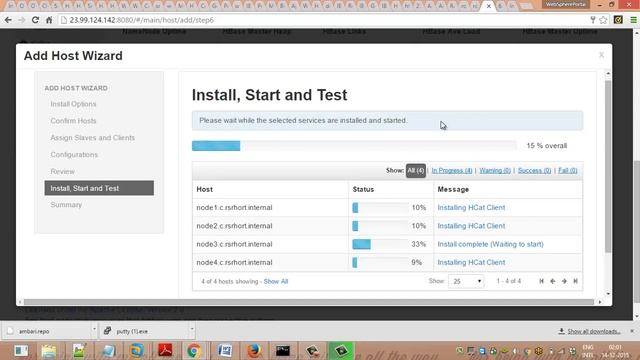Image resolution: width=640 pixels, height=360 pixels.
Task: Click the browser Forward arrow
Action: pyautogui.click(x=21, y=20)
